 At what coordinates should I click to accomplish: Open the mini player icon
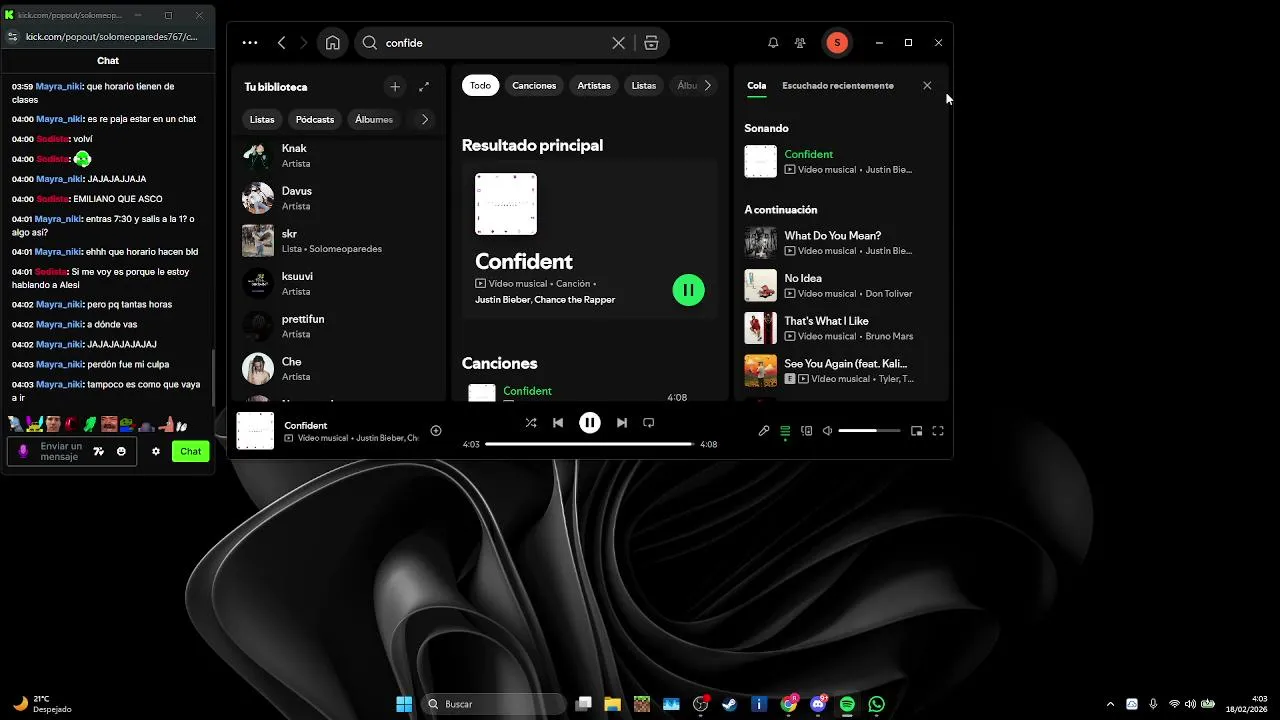(916, 431)
